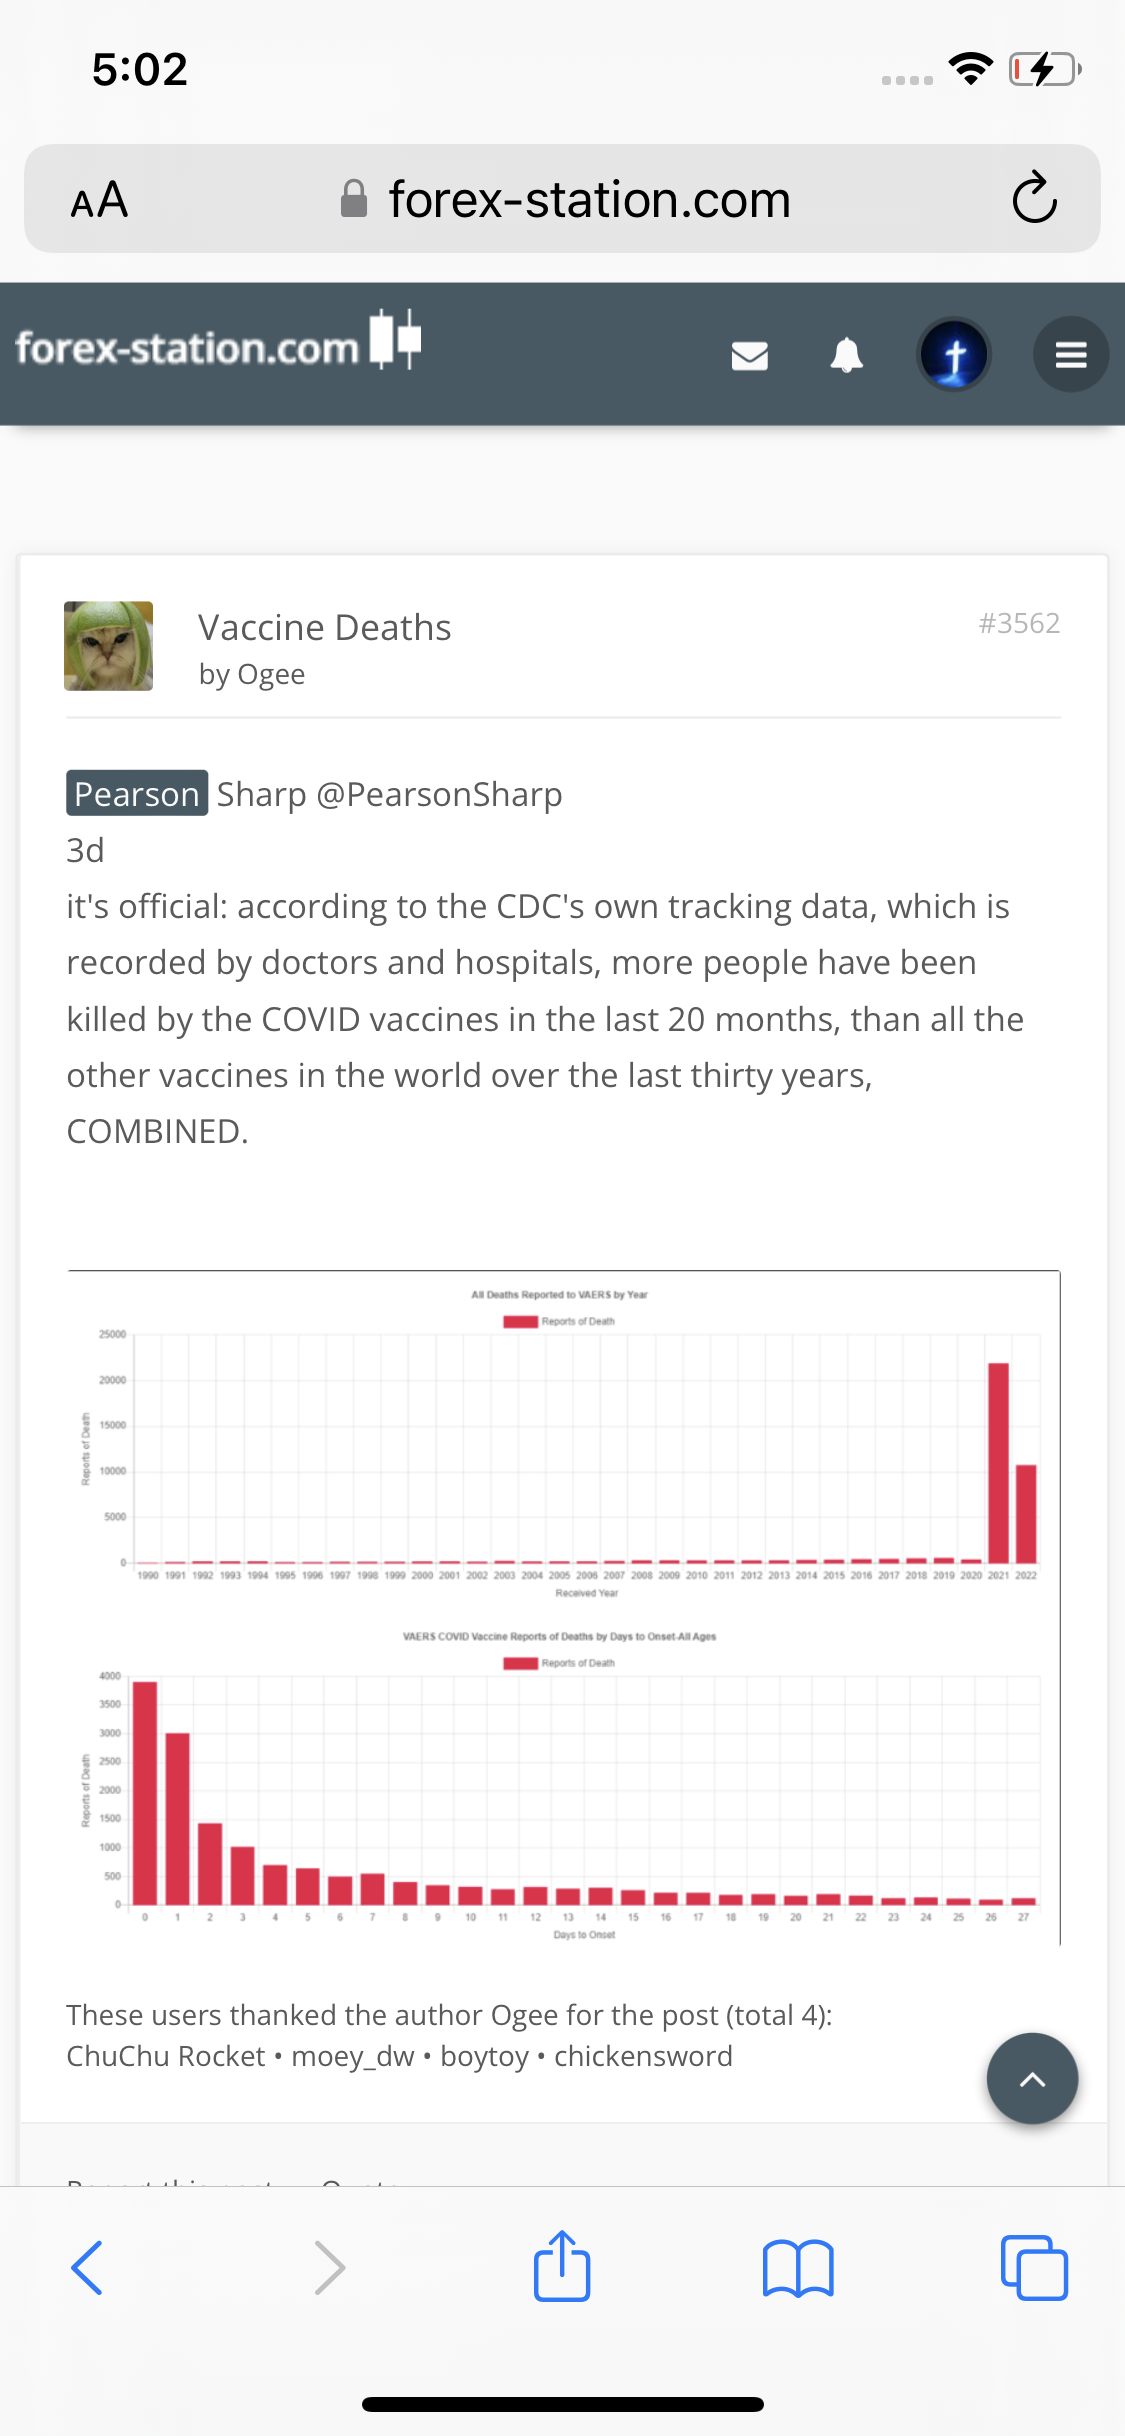Show open Safari tabs
Image resolution: width=1125 pixels, height=2436 pixels.
pos(1034,2268)
